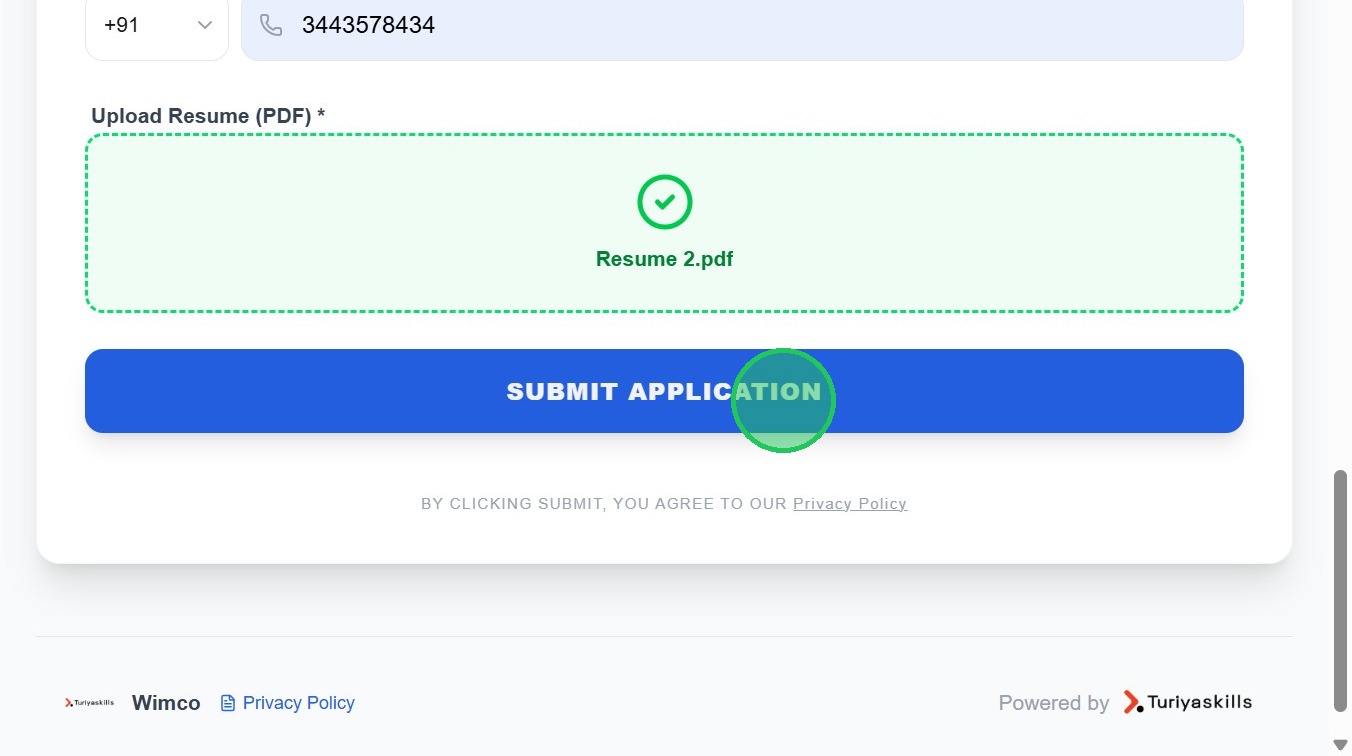Expand the country code chevron arrow
The height and width of the screenshot is (756, 1352).
pyautogui.click(x=205, y=25)
